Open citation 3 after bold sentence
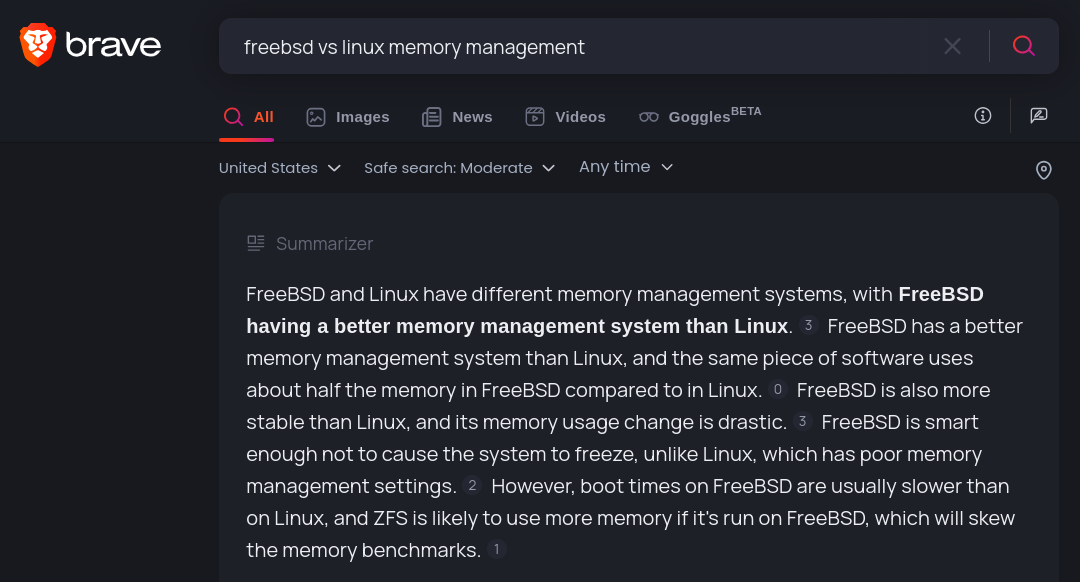This screenshot has height=582, width=1080. coord(809,325)
